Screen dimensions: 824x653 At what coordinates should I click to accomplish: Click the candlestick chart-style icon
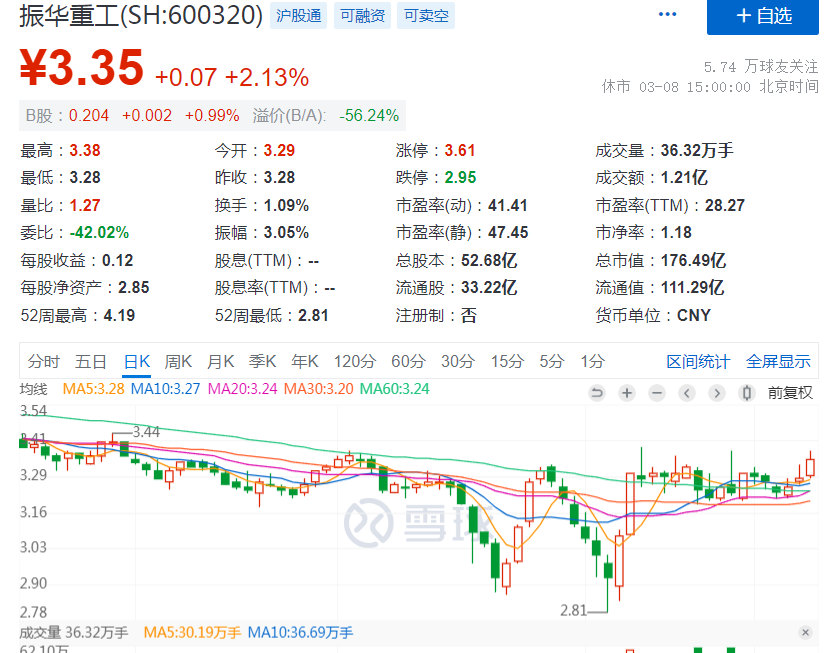746,392
